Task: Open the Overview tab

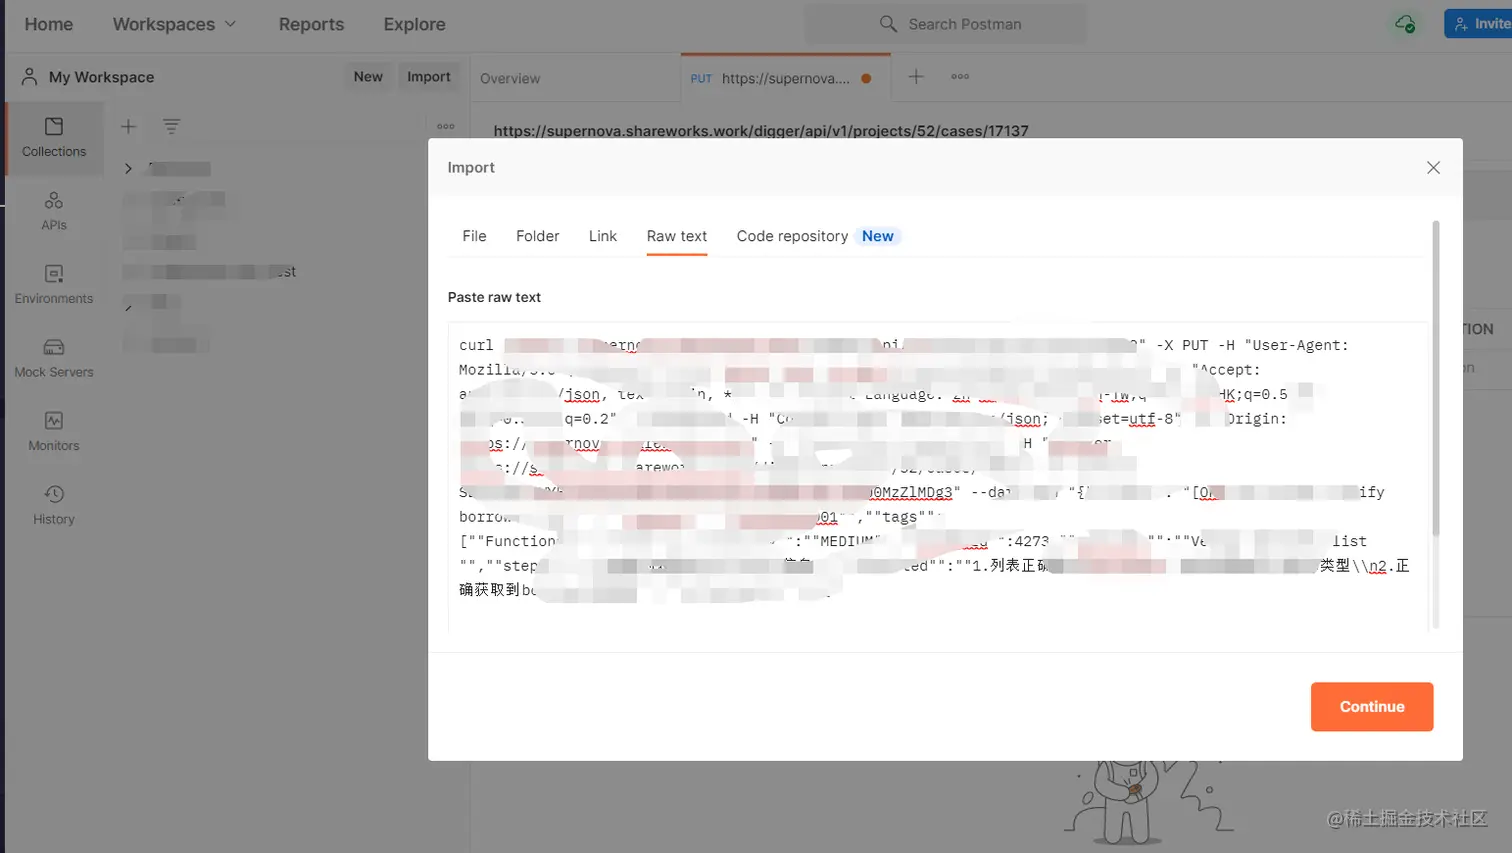Action: [510, 78]
